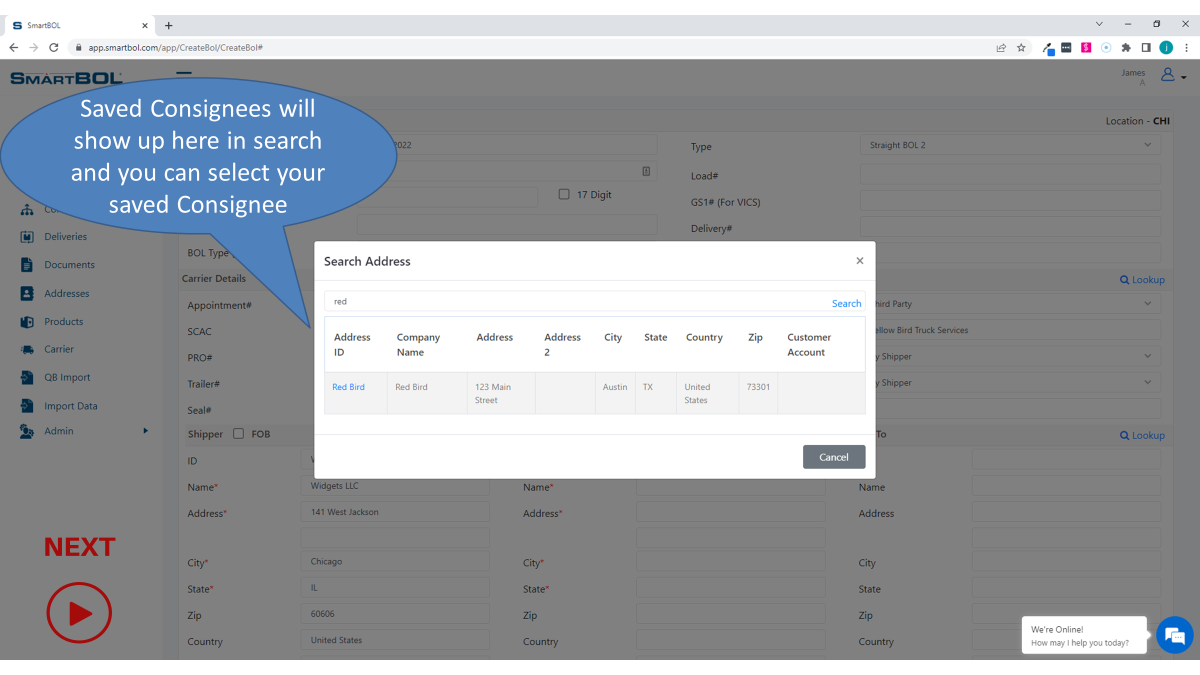The height and width of the screenshot is (675, 1200).
Task: Open the user account dropdown arrow
Action: 1184,77
